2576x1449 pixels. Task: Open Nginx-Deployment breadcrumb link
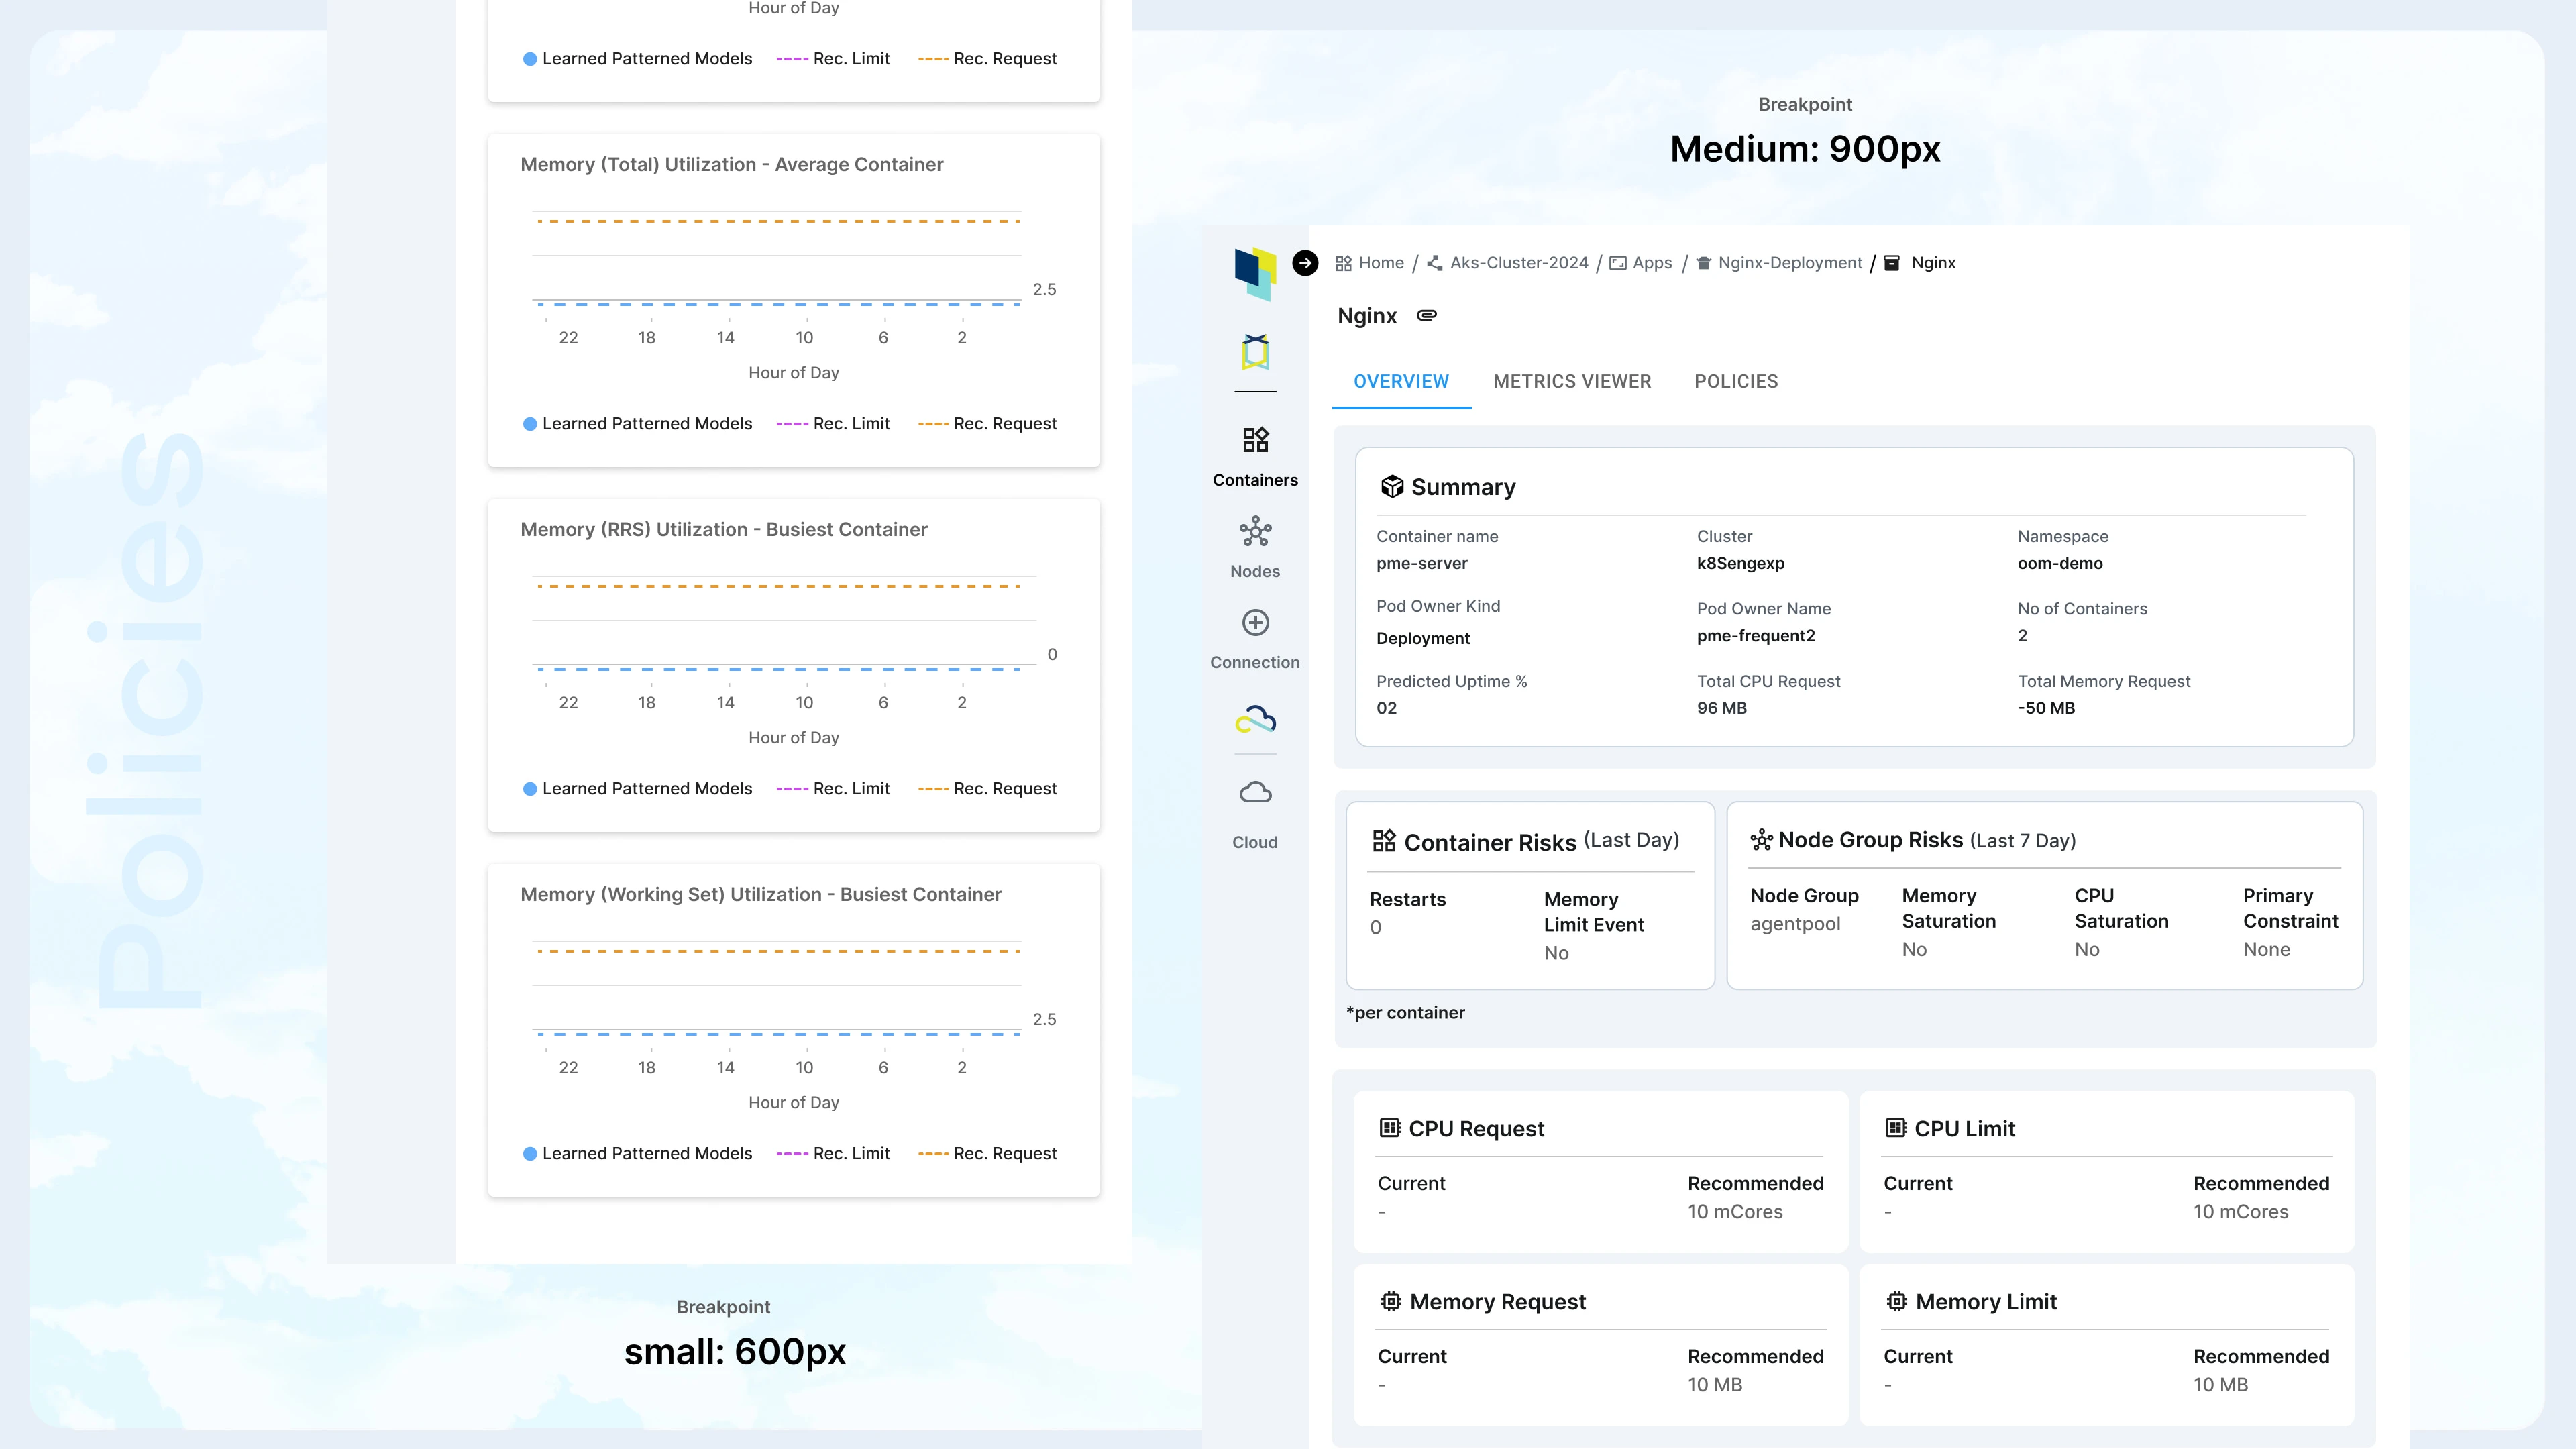pos(1789,262)
